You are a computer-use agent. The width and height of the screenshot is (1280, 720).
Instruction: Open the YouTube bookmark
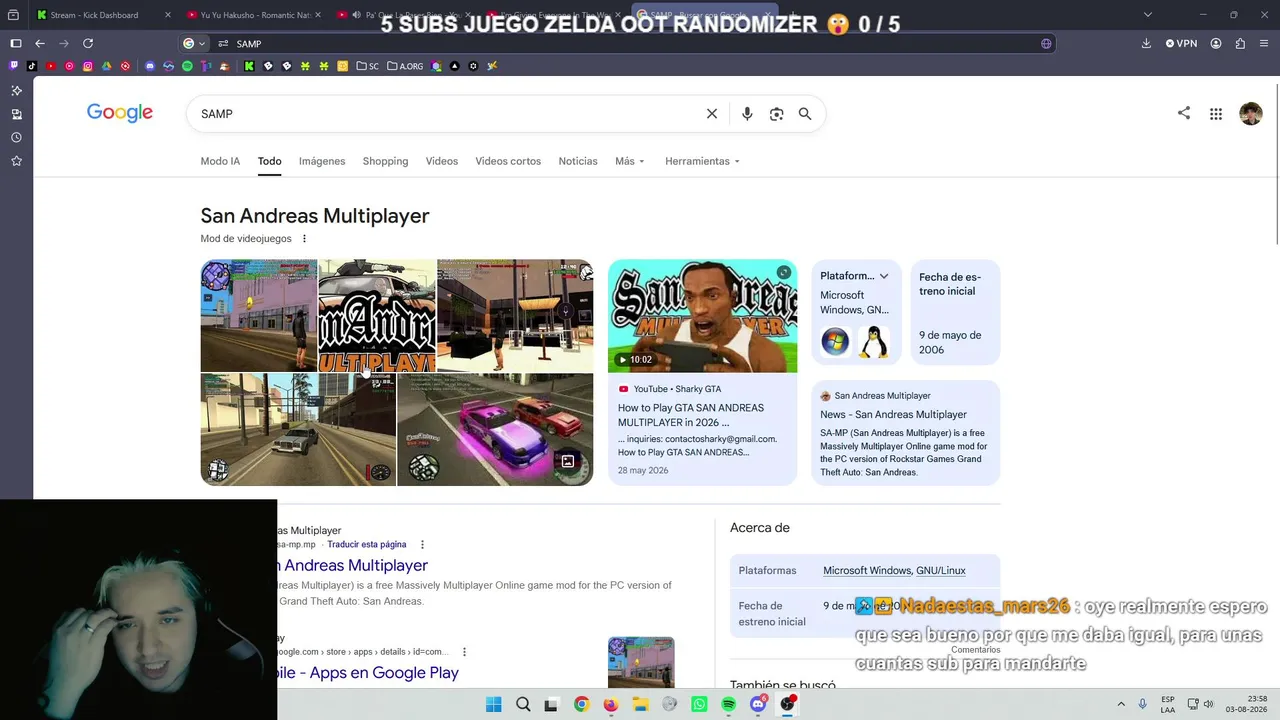tap(51, 66)
